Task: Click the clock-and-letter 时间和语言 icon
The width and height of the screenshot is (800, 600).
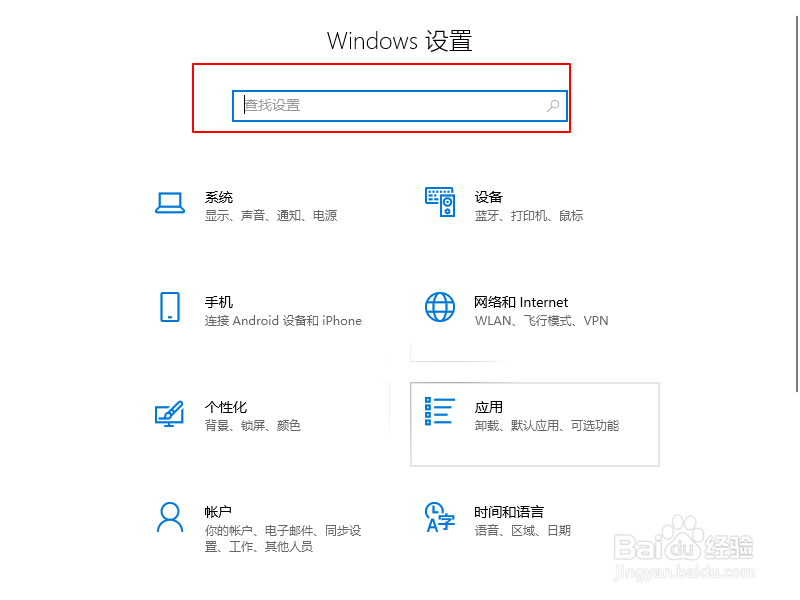Action: coord(440,517)
